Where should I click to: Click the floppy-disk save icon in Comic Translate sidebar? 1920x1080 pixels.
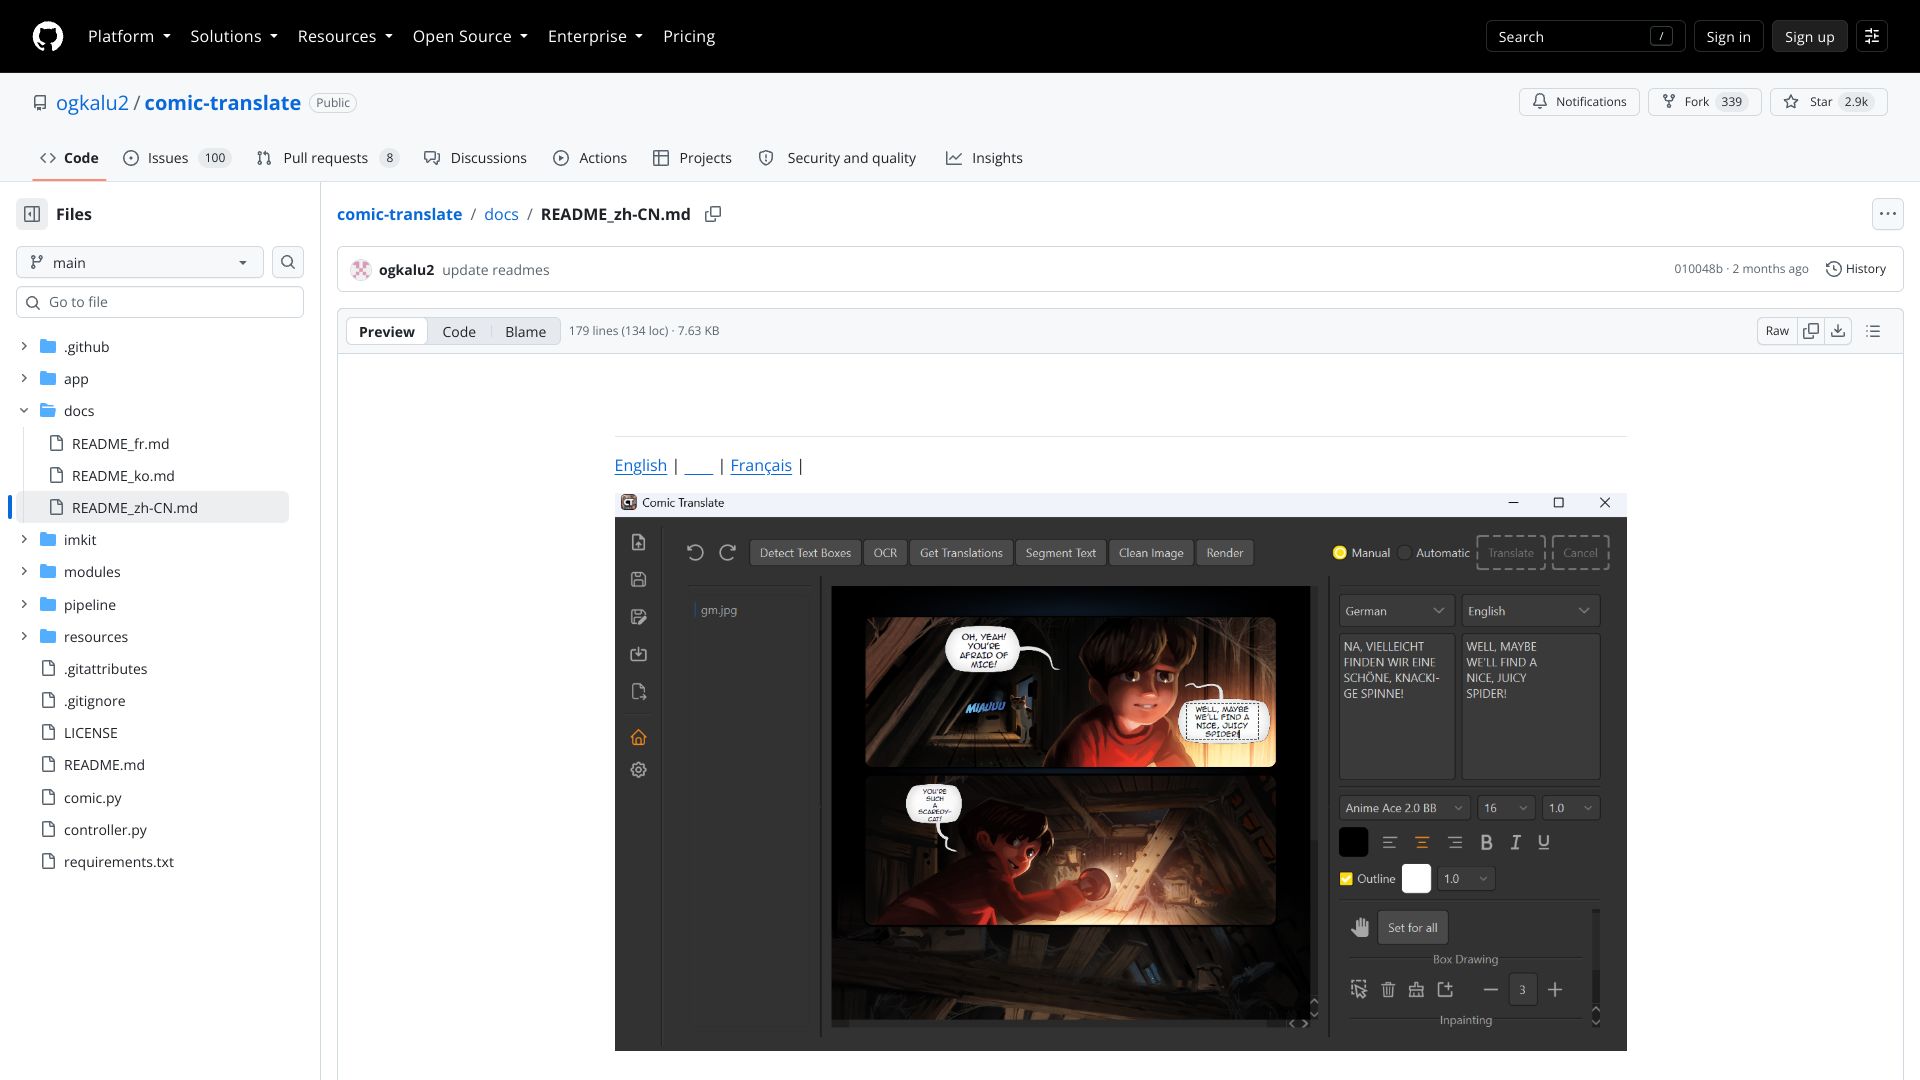tap(639, 580)
